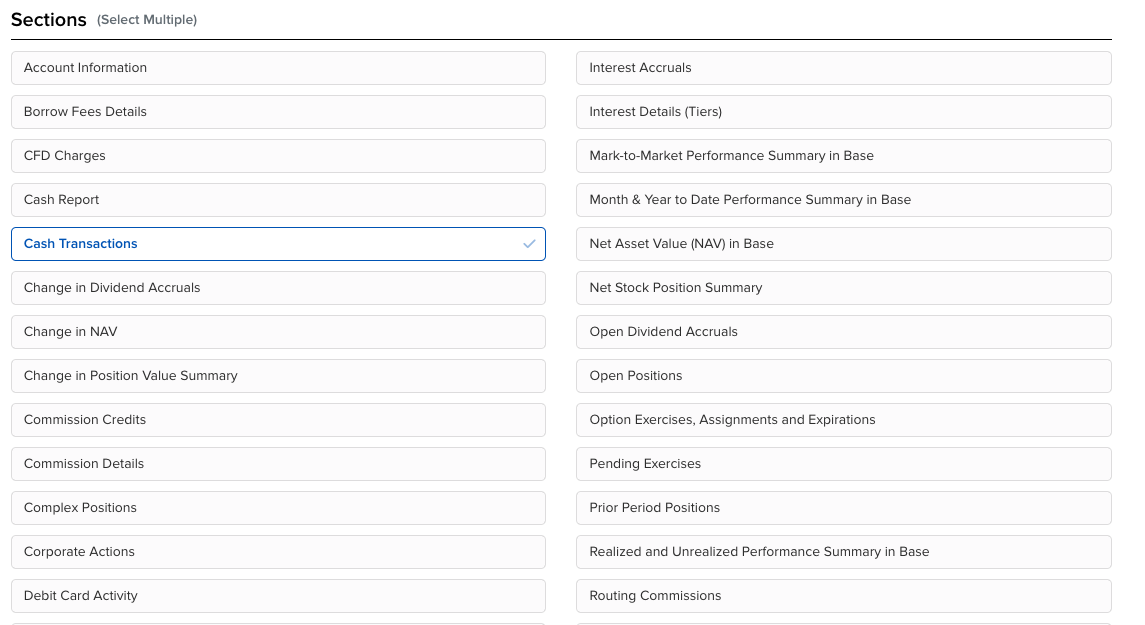Deselect the Cash Transactions section
Viewport: 1145px width, 625px height.
278,244
